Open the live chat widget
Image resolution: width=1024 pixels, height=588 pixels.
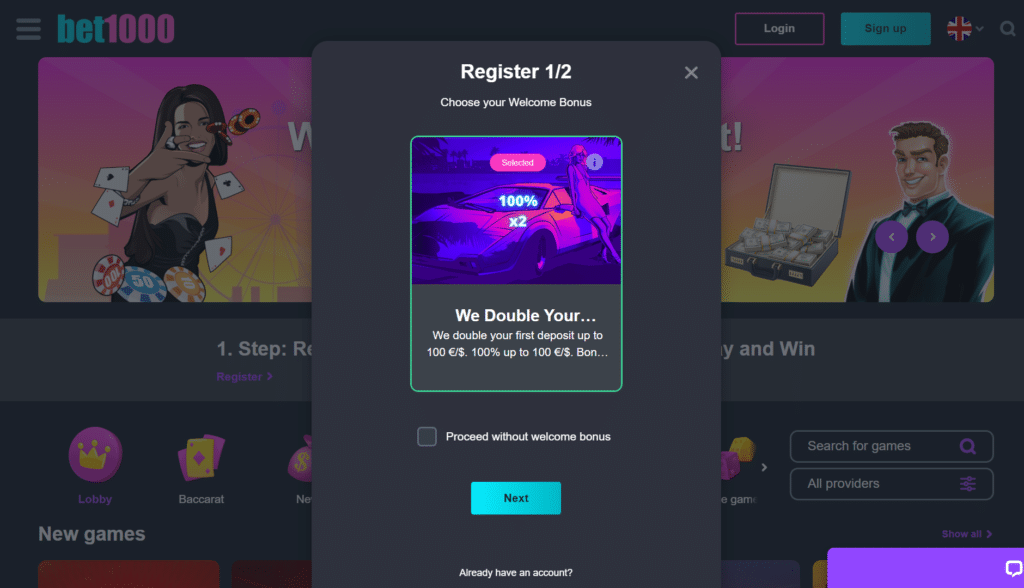pos(1014,568)
